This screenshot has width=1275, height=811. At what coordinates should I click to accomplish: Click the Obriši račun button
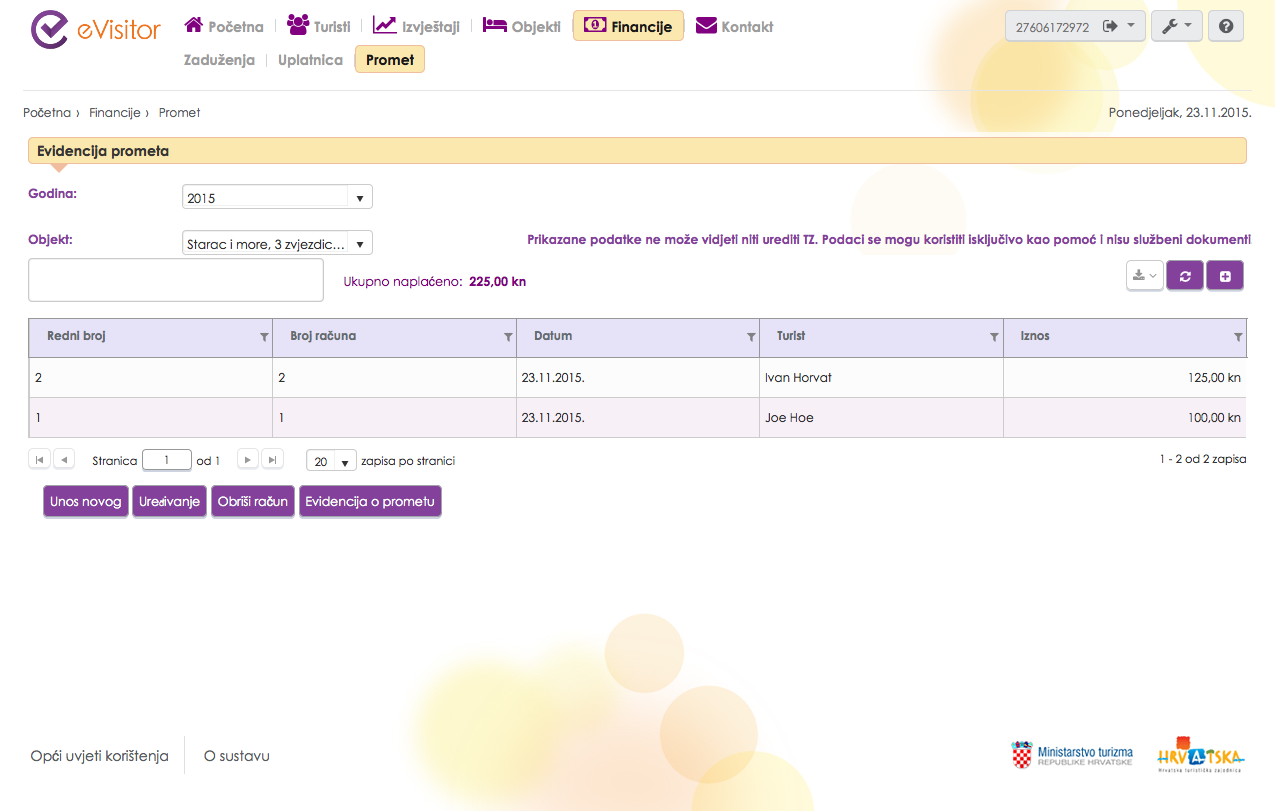(x=253, y=502)
